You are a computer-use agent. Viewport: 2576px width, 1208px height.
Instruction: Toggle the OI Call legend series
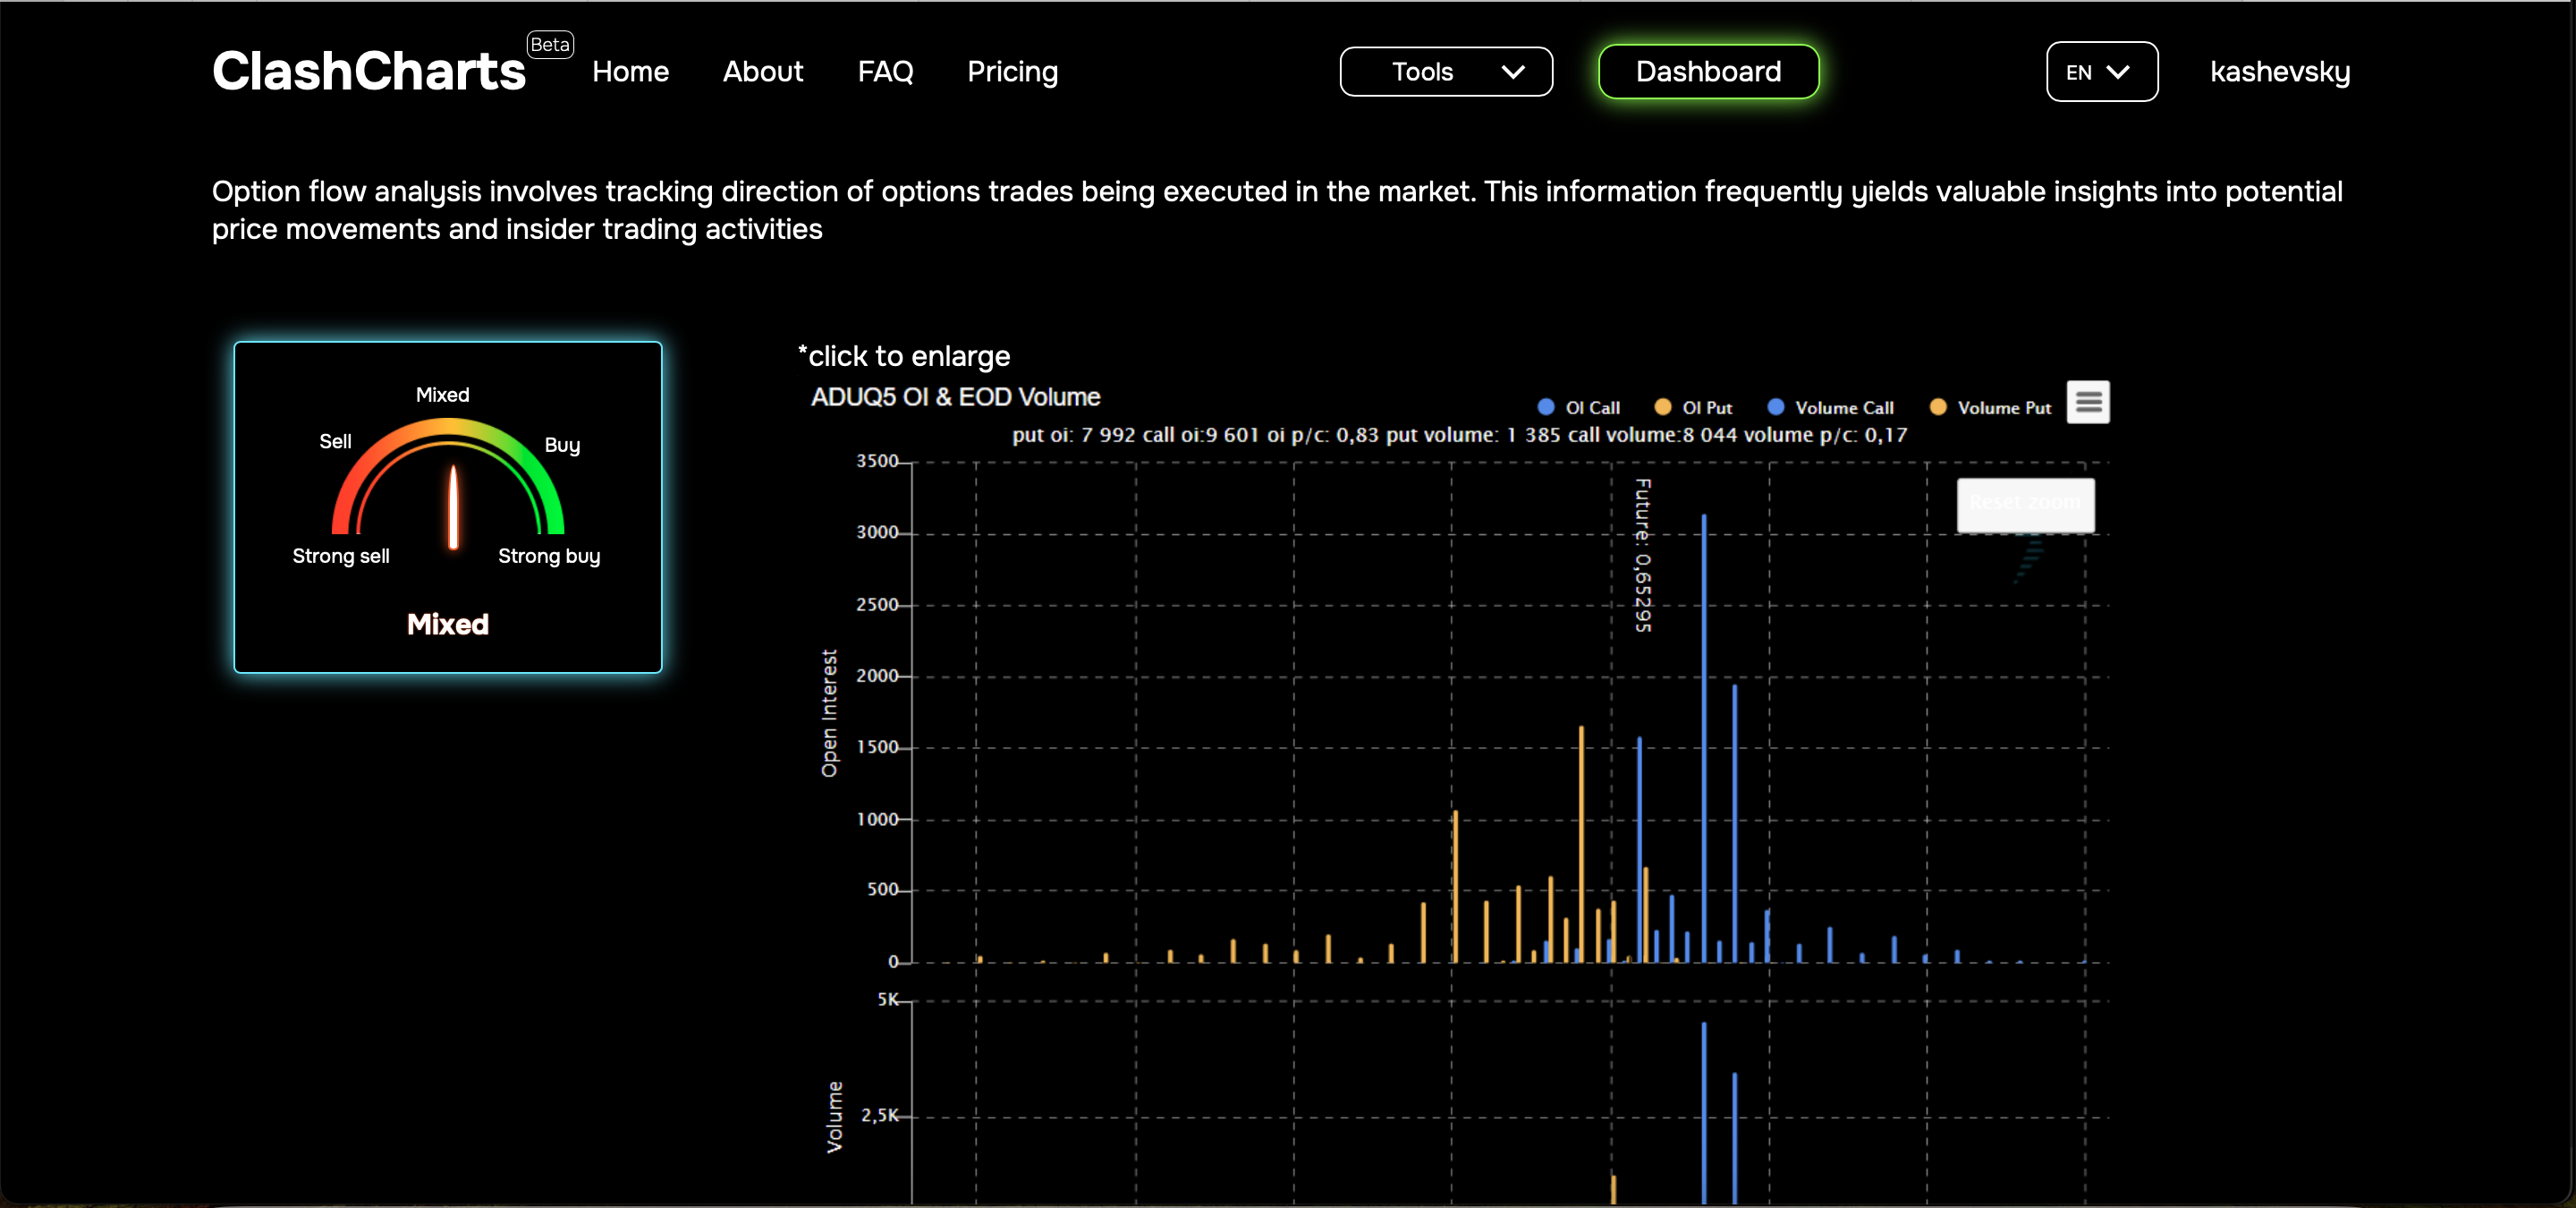[x=1579, y=407]
